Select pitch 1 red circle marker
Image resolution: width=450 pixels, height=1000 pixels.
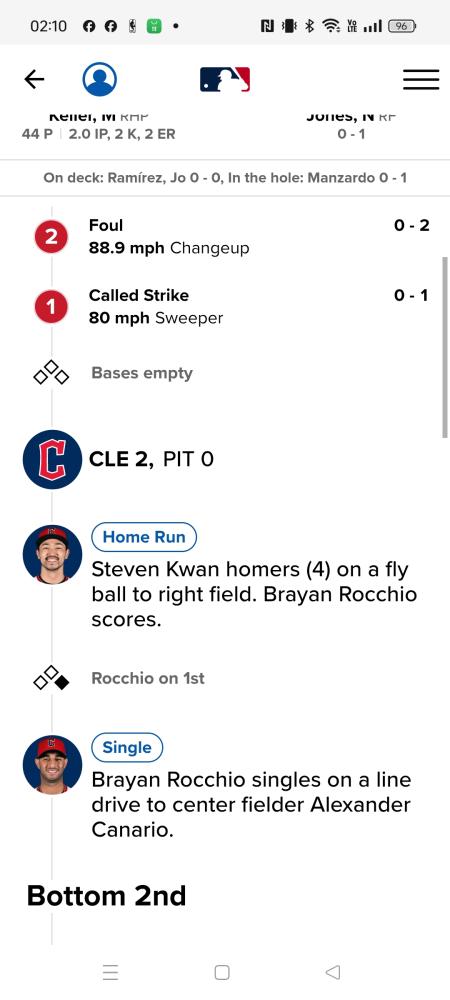pyautogui.click(x=51, y=307)
